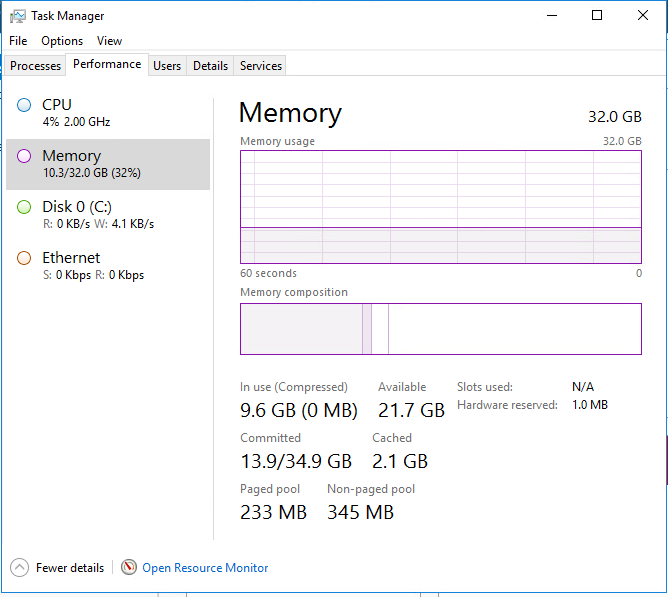
Task: Switch to the Processes tab
Action: tap(36, 66)
